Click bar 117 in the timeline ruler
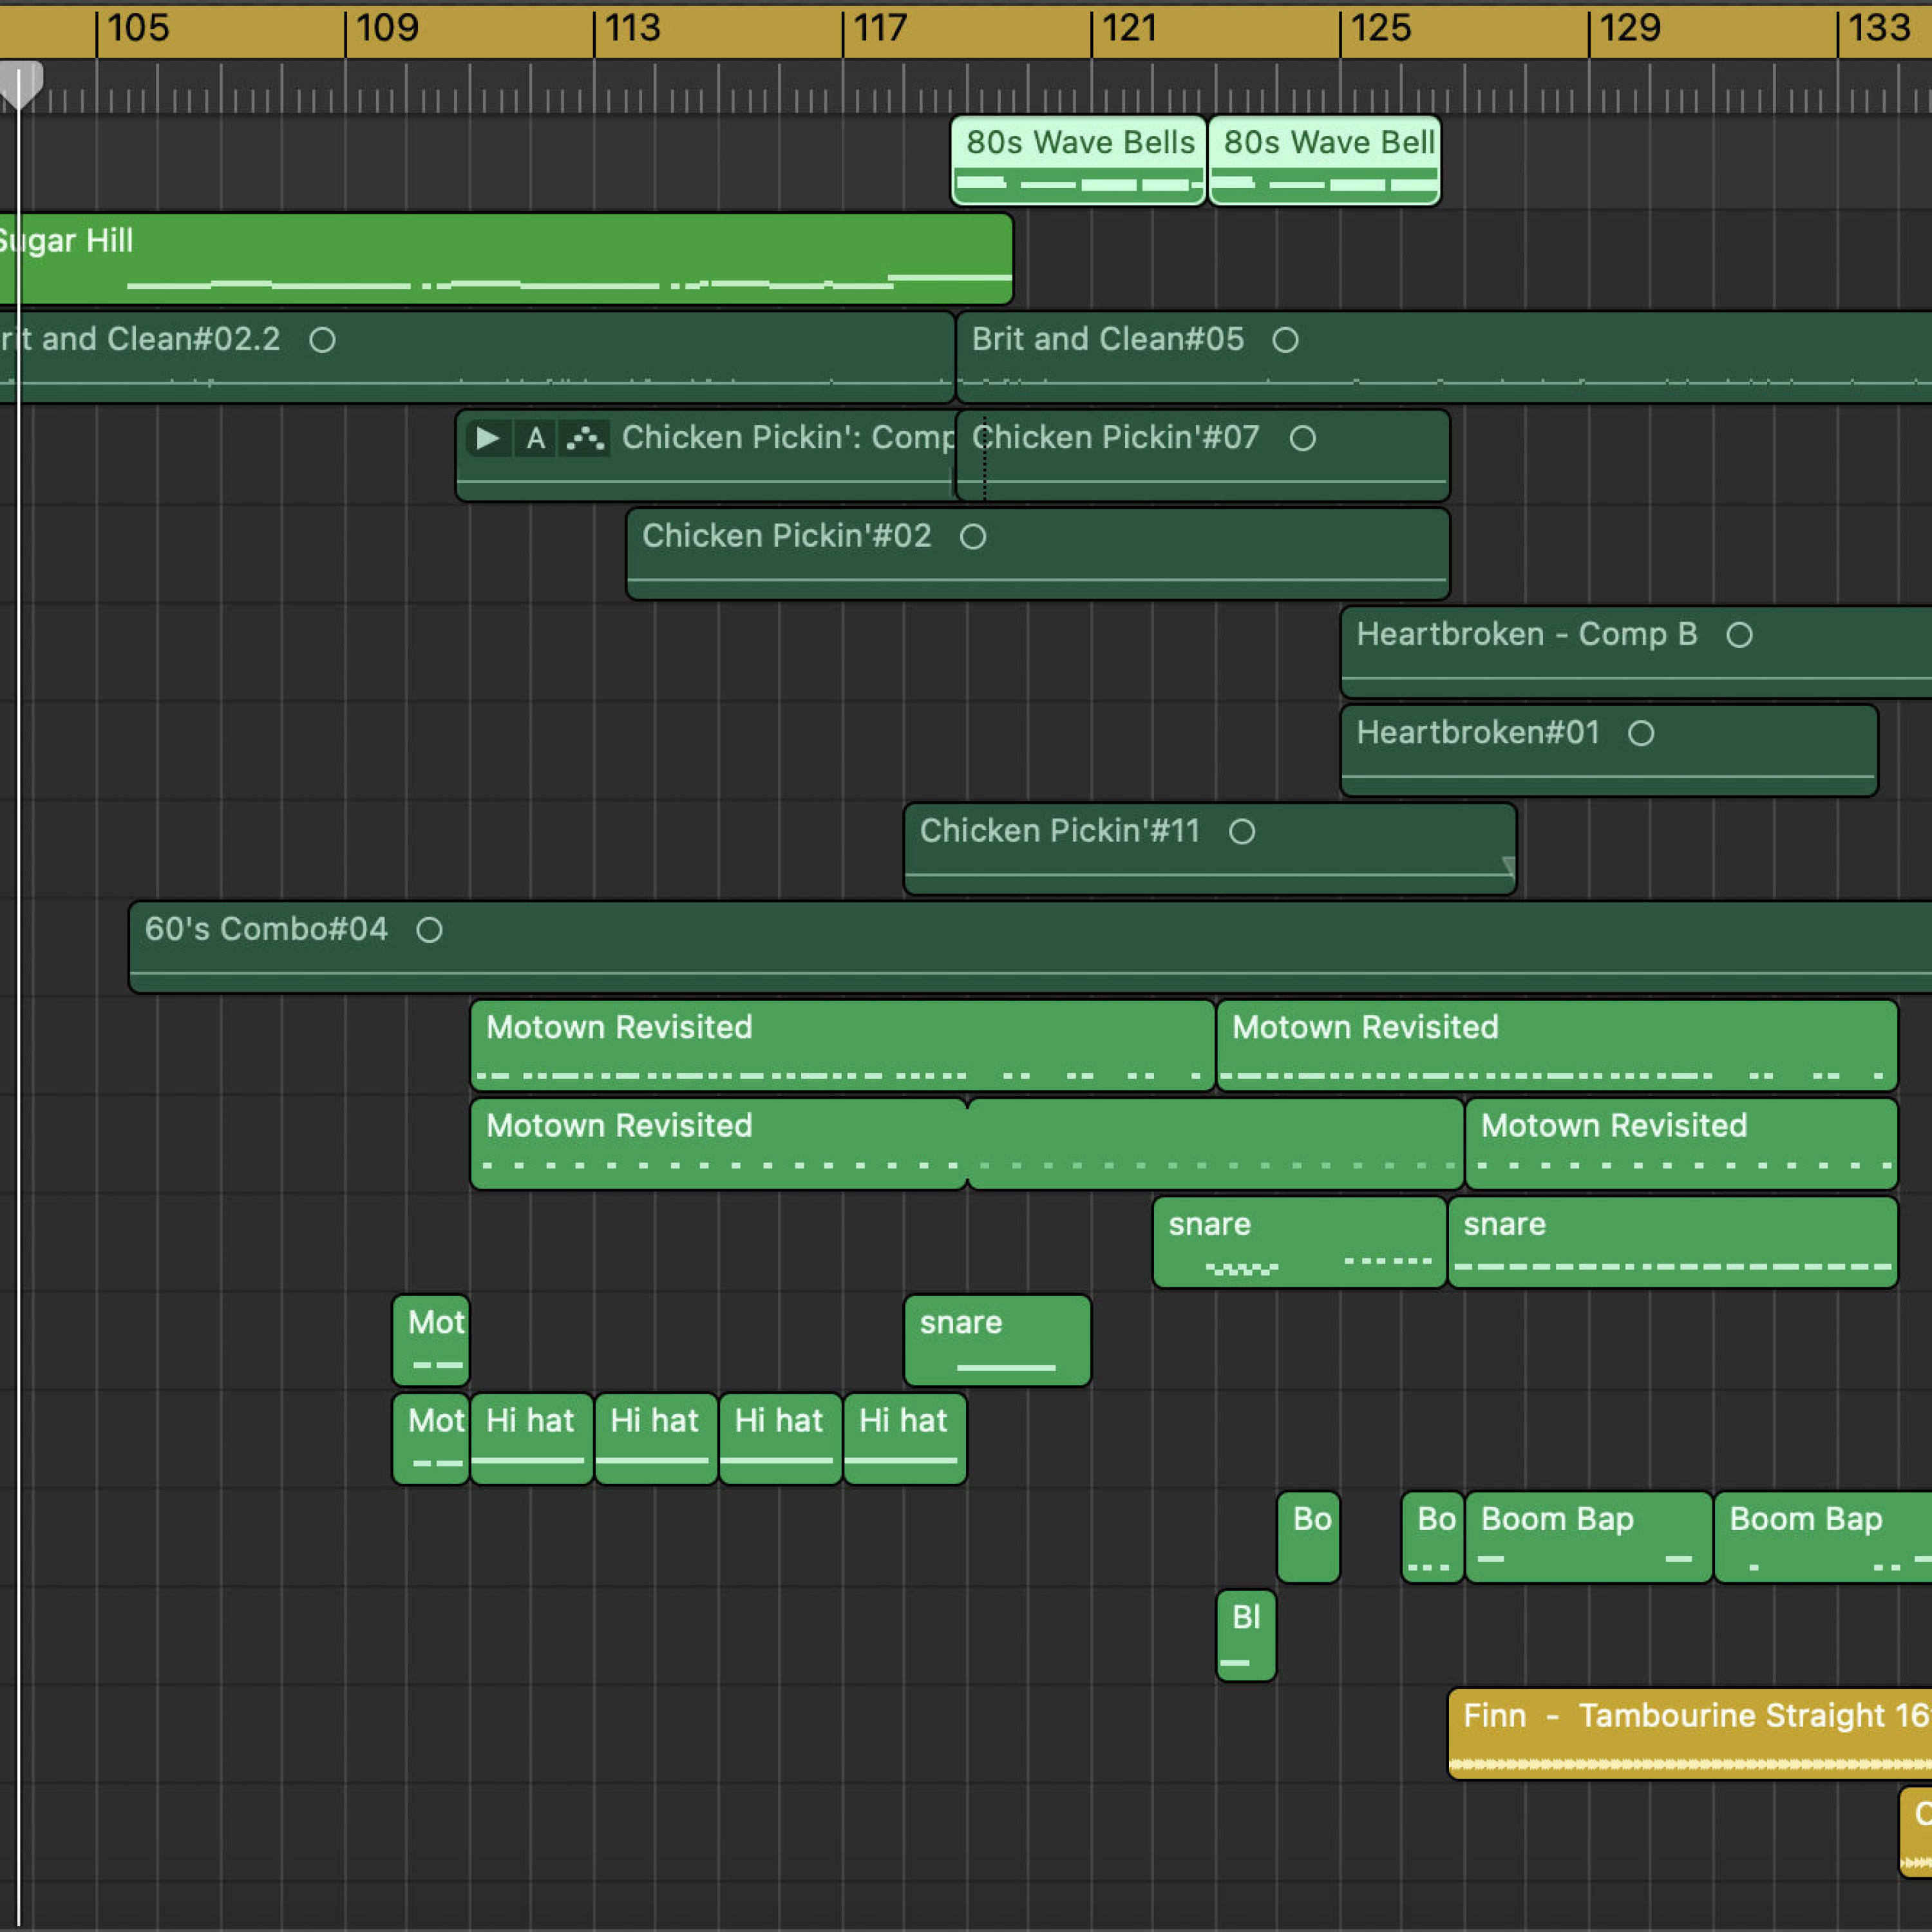1932x1932 pixels. click(x=880, y=28)
